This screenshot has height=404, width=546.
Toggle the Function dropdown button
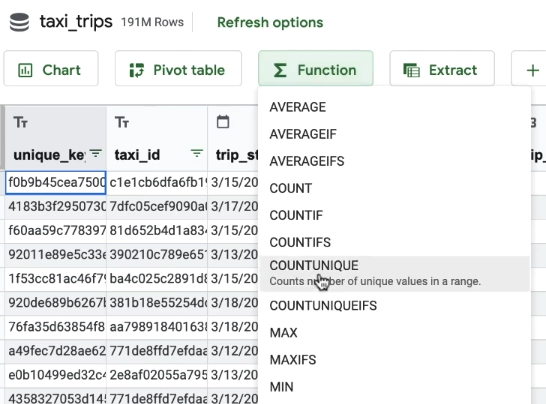point(315,69)
